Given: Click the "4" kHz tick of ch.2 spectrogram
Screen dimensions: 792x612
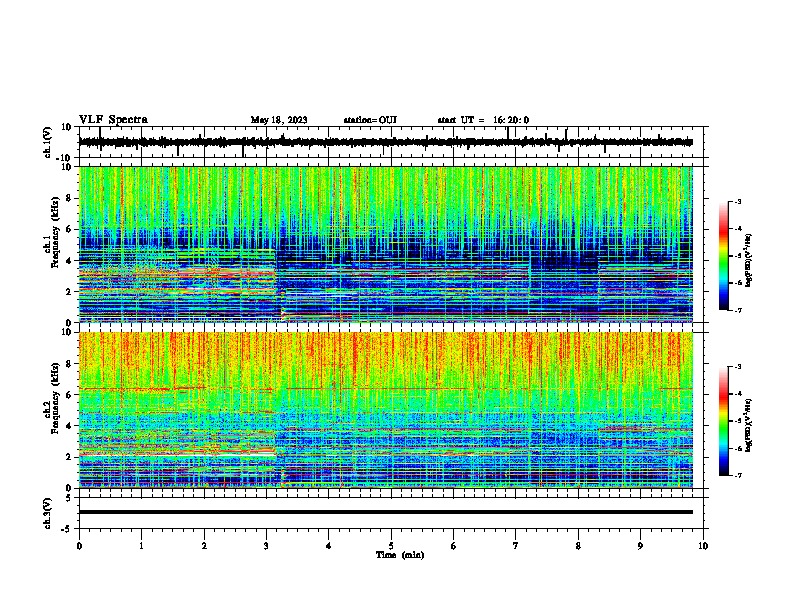Looking at the screenshot, I should pos(70,426).
